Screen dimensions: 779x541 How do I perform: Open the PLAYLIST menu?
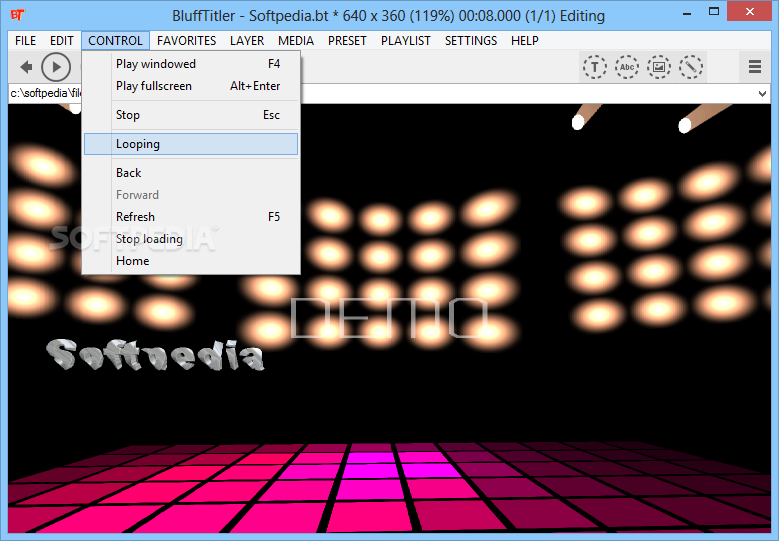(x=405, y=41)
